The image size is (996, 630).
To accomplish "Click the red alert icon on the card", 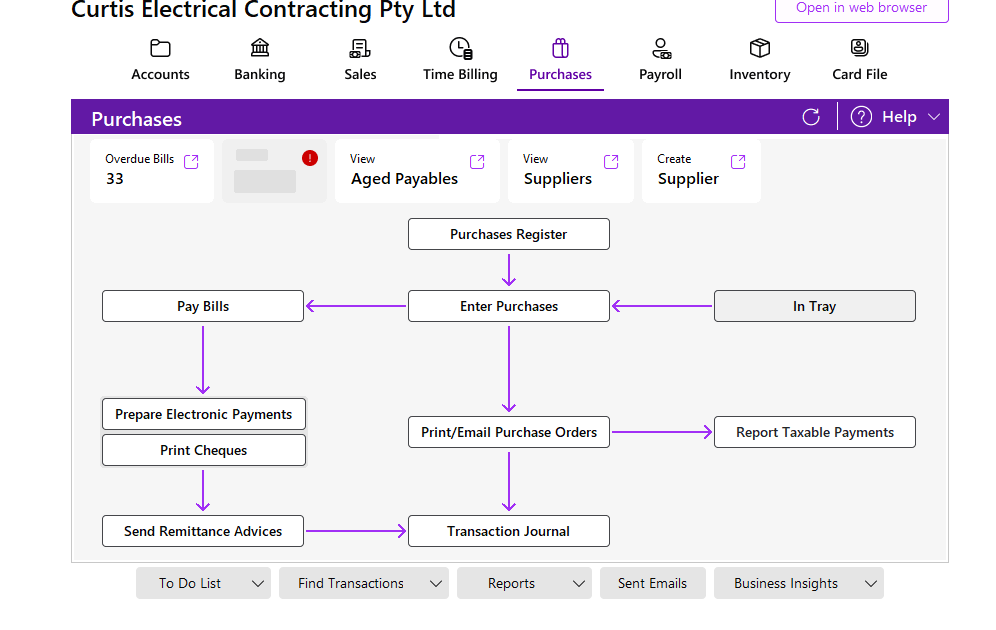I will tap(310, 157).
